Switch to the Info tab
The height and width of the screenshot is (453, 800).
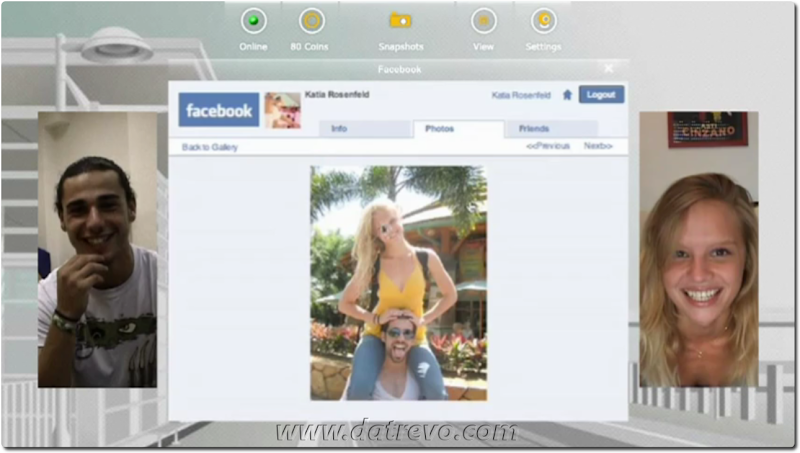point(365,129)
